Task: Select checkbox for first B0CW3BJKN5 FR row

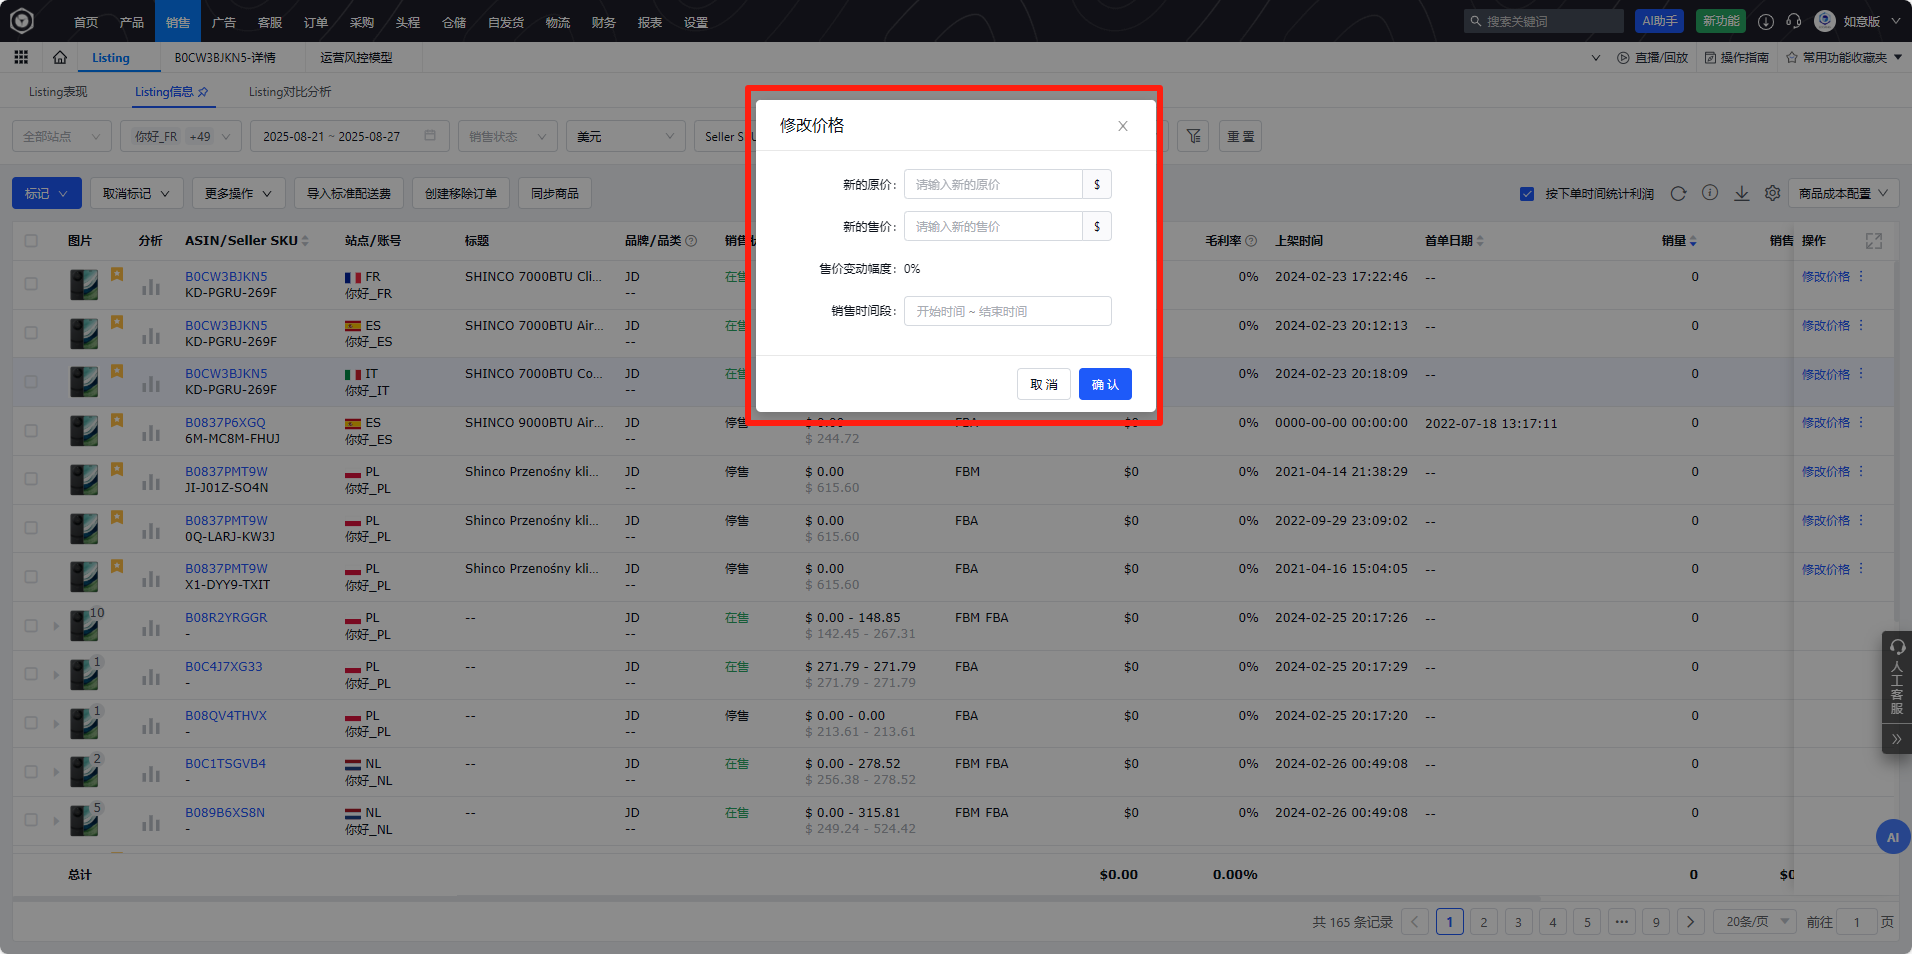Action: 31,284
